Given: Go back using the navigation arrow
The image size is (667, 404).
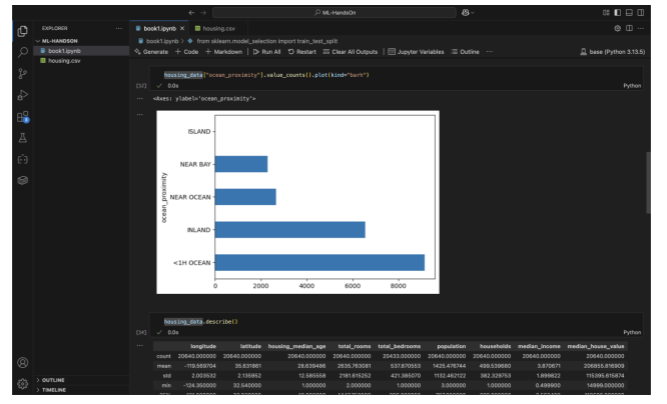Looking at the screenshot, I should click(x=191, y=13).
